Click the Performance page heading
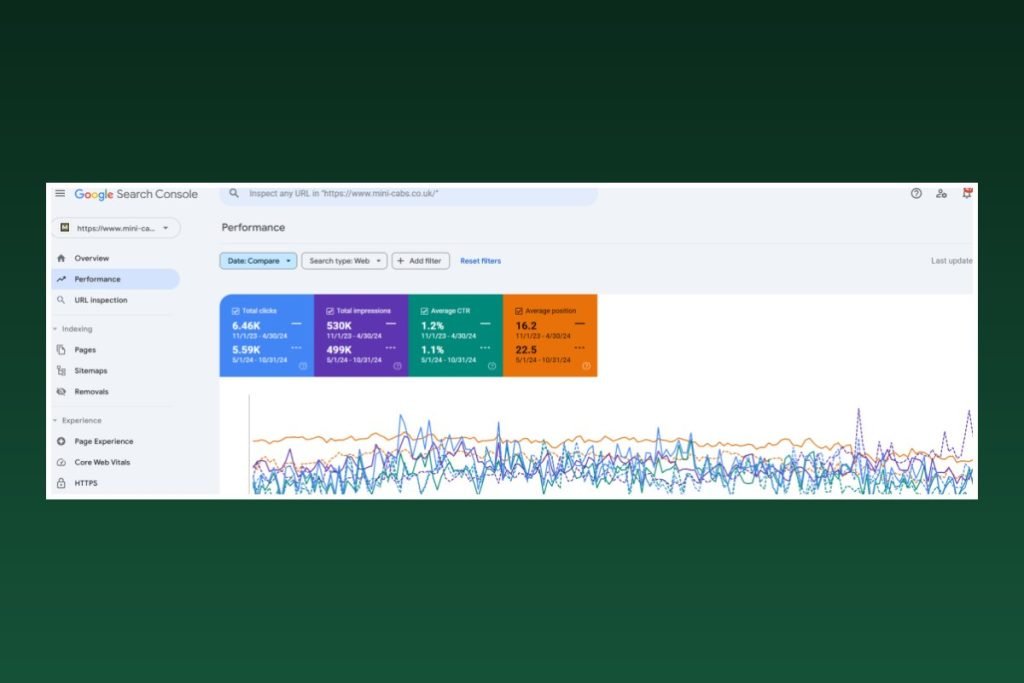The width and height of the screenshot is (1024, 683). (x=253, y=227)
